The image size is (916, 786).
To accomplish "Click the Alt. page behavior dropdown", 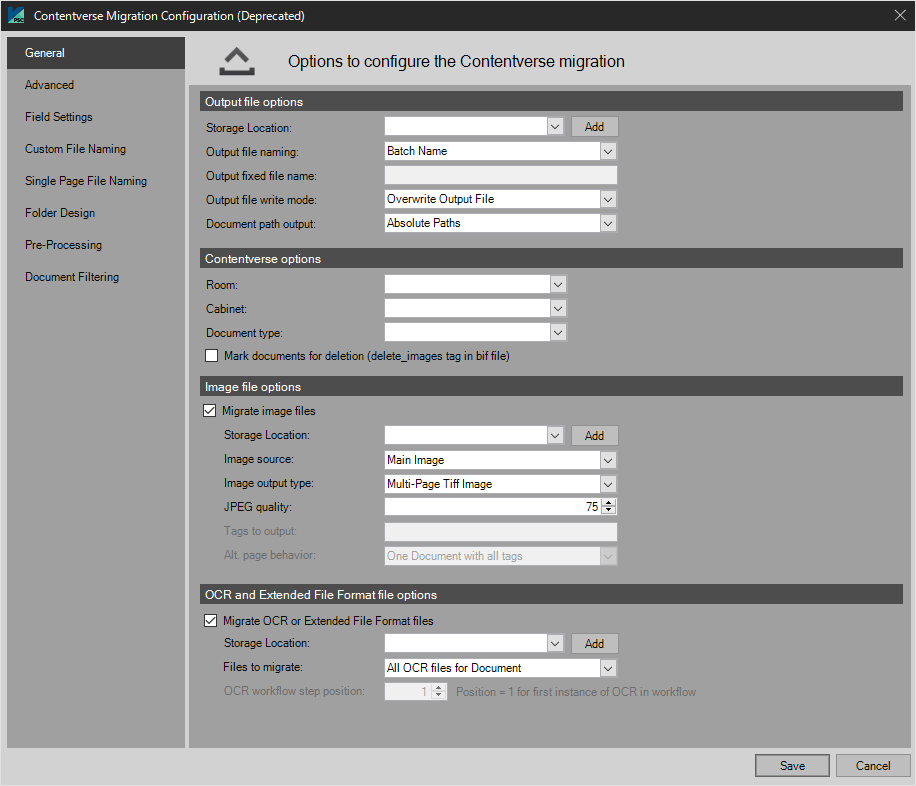I will point(501,556).
